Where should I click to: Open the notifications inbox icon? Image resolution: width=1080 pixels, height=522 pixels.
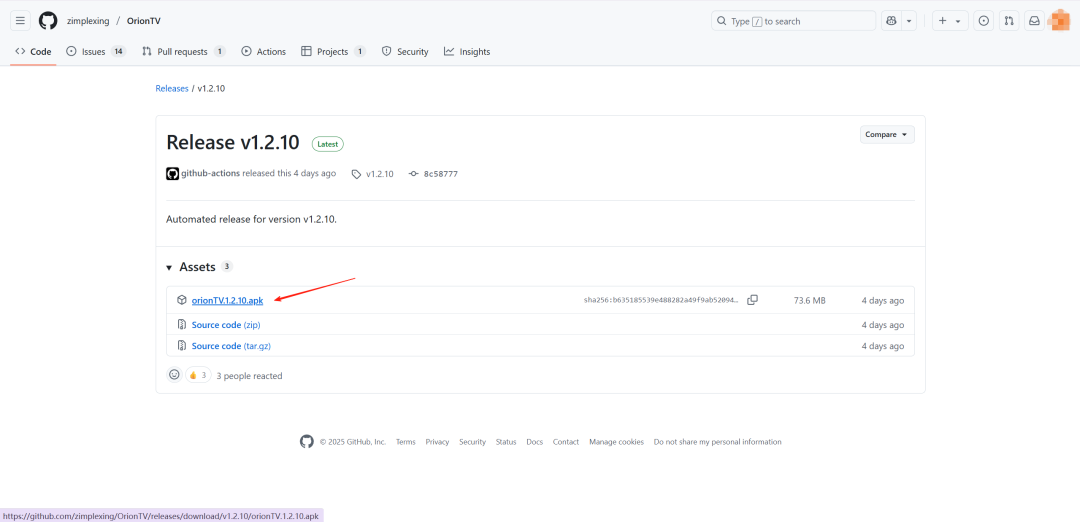1034,21
